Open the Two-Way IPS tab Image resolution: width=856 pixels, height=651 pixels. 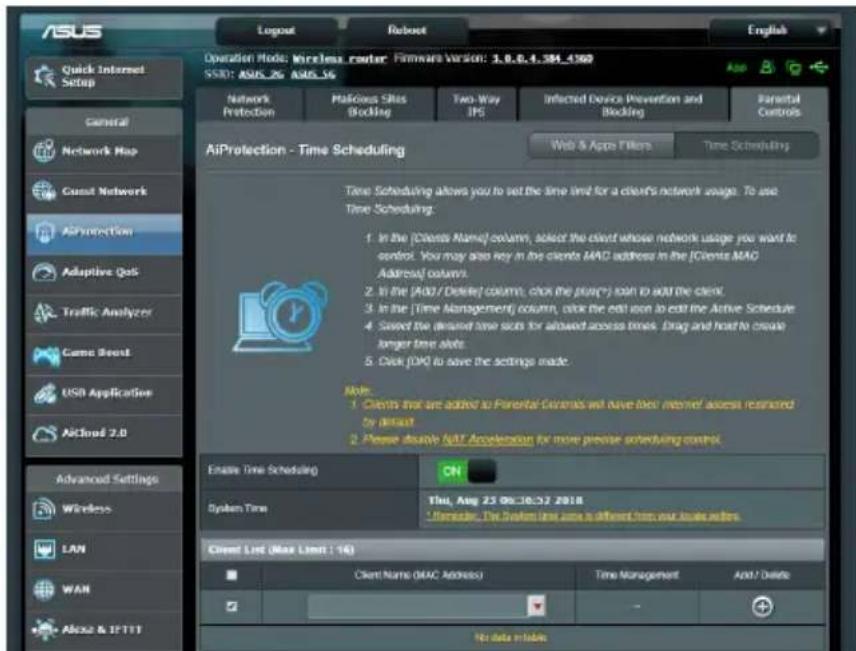(475, 105)
